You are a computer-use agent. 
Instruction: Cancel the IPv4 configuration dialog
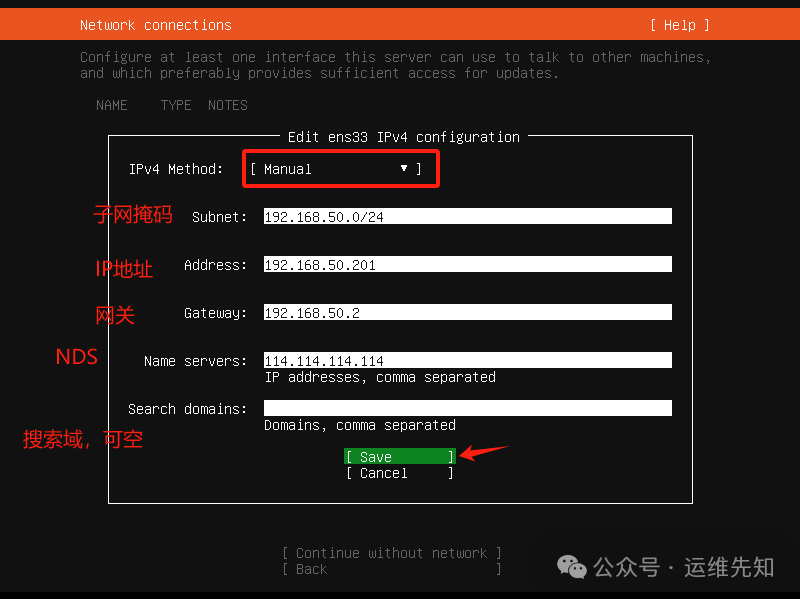coord(399,473)
